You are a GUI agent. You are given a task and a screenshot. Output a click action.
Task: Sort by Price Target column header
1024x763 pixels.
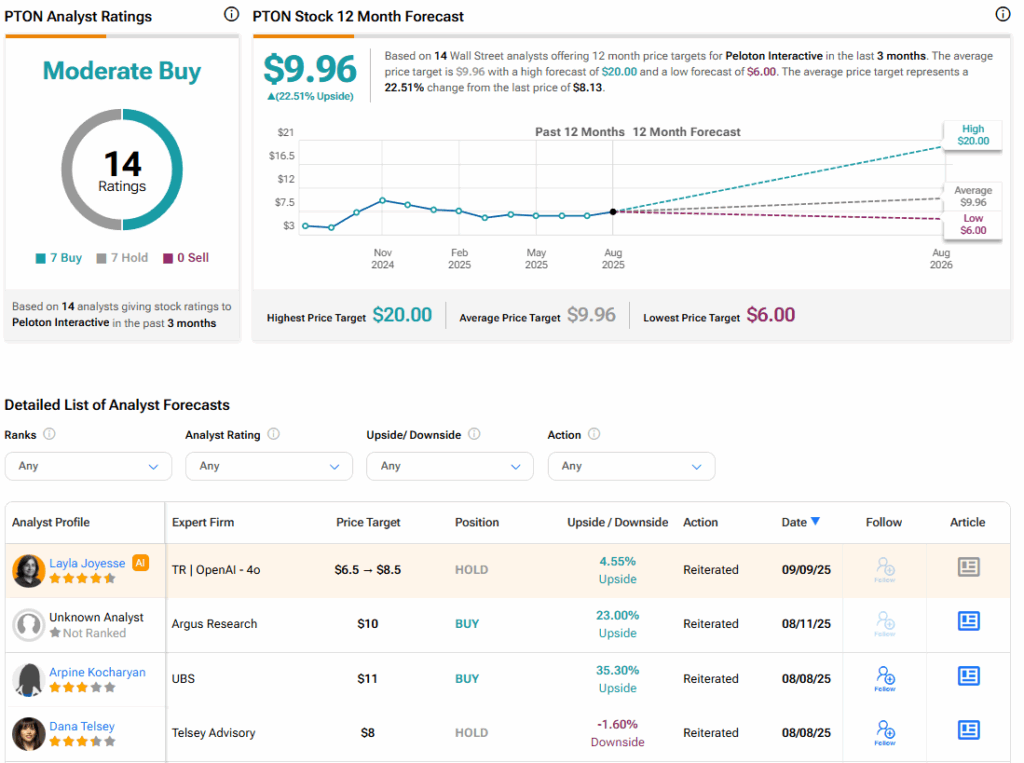point(368,522)
